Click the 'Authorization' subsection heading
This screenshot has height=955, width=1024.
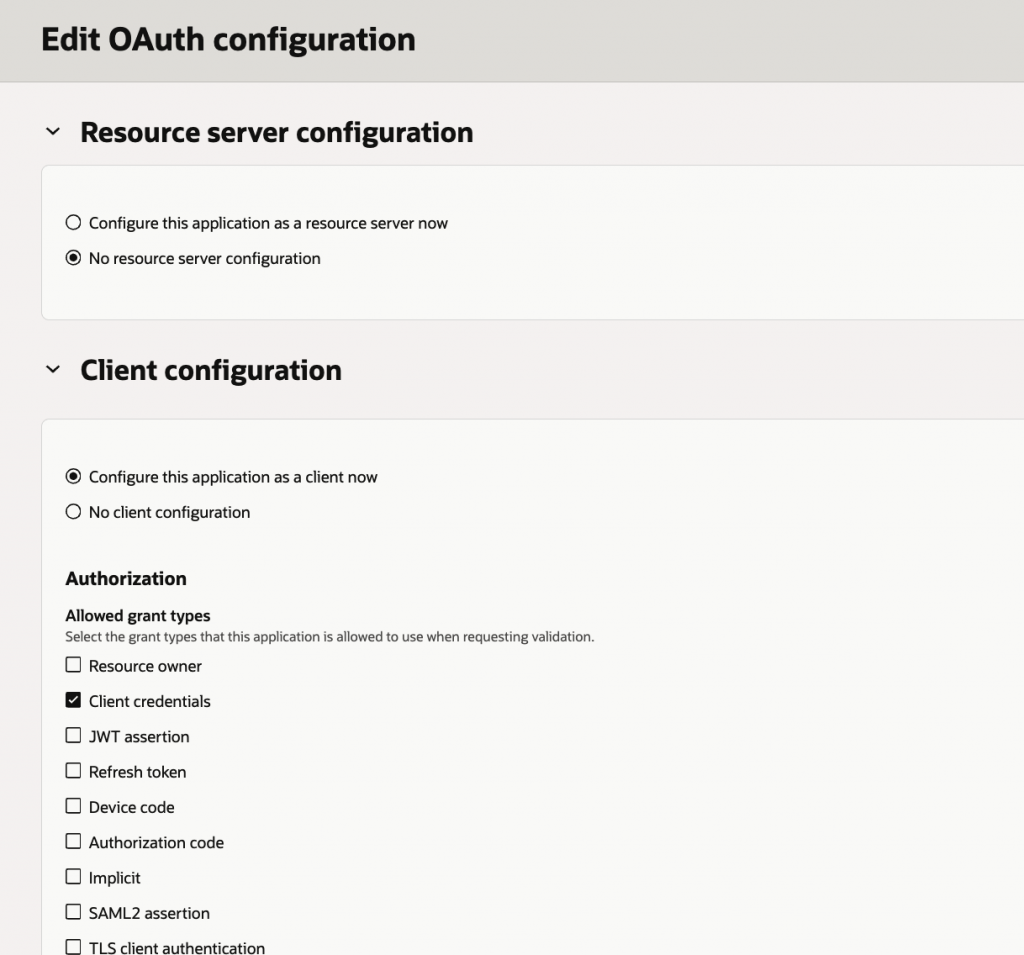(x=126, y=578)
